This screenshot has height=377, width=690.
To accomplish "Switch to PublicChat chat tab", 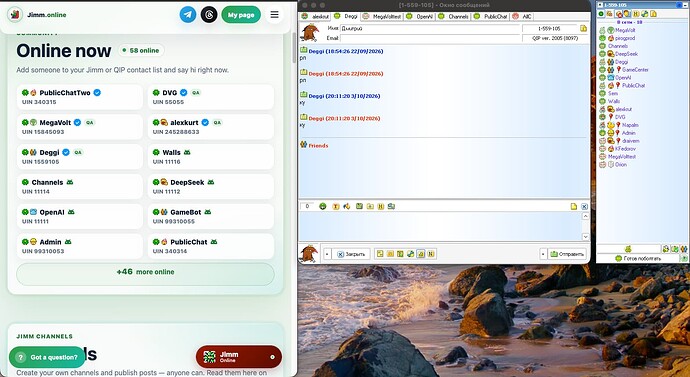I will (x=491, y=16).
